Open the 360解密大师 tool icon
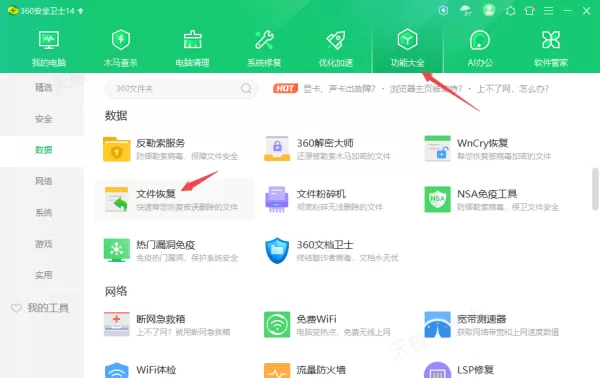The width and height of the screenshot is (600, 378). coord(277,149)
